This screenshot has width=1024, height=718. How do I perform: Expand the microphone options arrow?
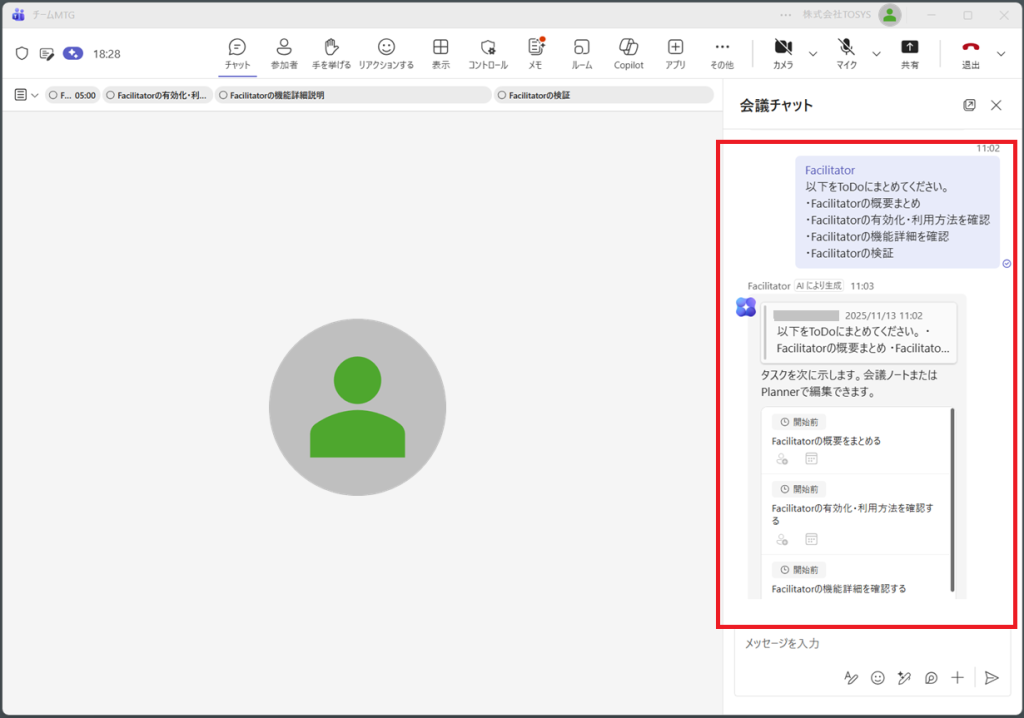(877, 53)
